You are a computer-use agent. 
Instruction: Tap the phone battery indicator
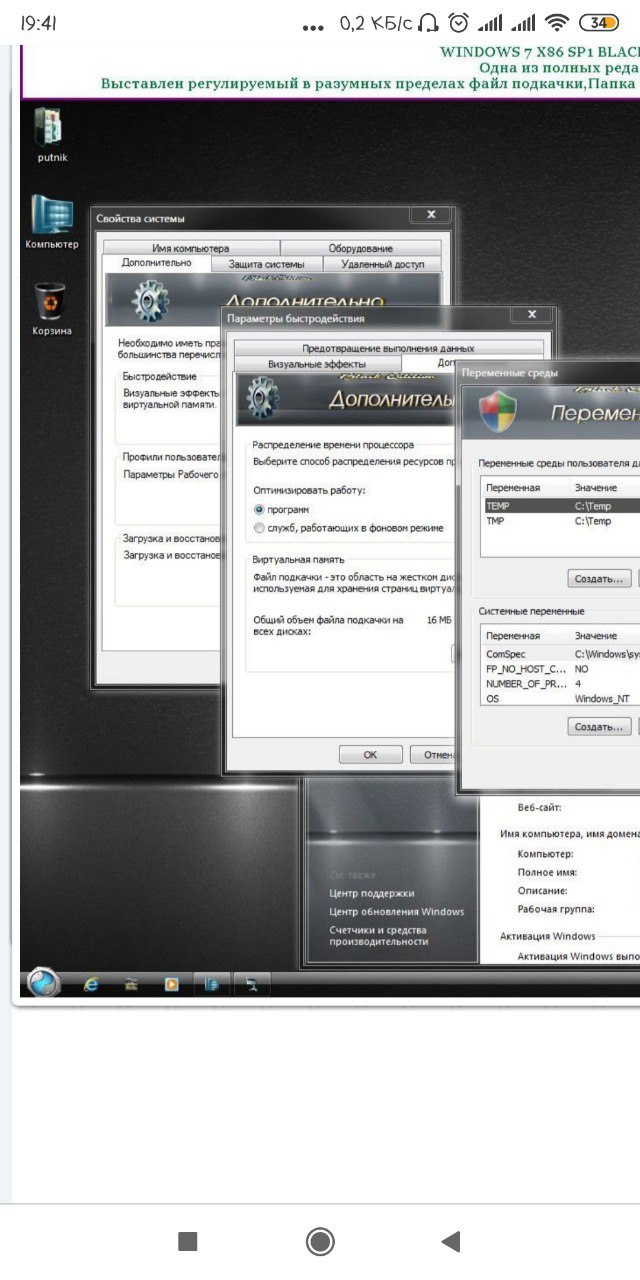click(x=598, y=22)
